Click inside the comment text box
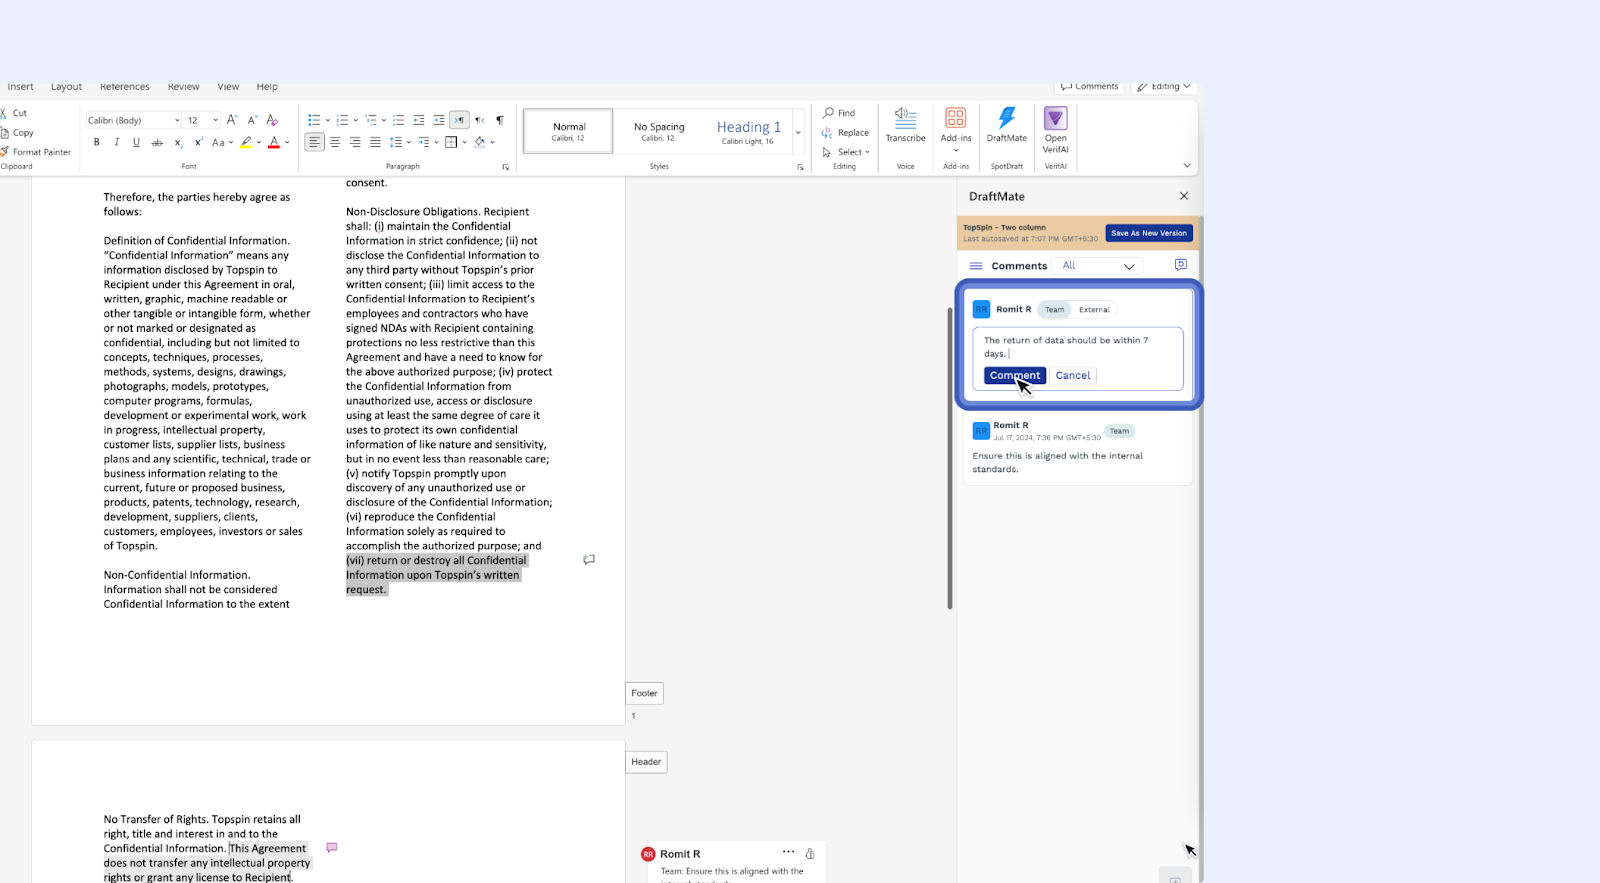Screen dimensions: 1600x883 click(1076, 347)
